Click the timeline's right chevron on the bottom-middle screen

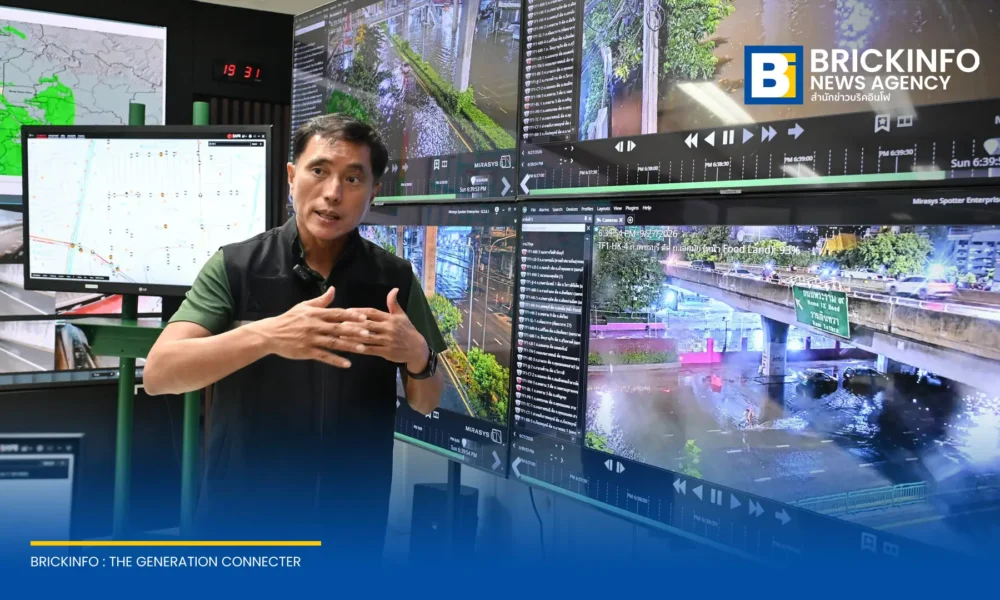pyautogui.click(x=496, y=460)
